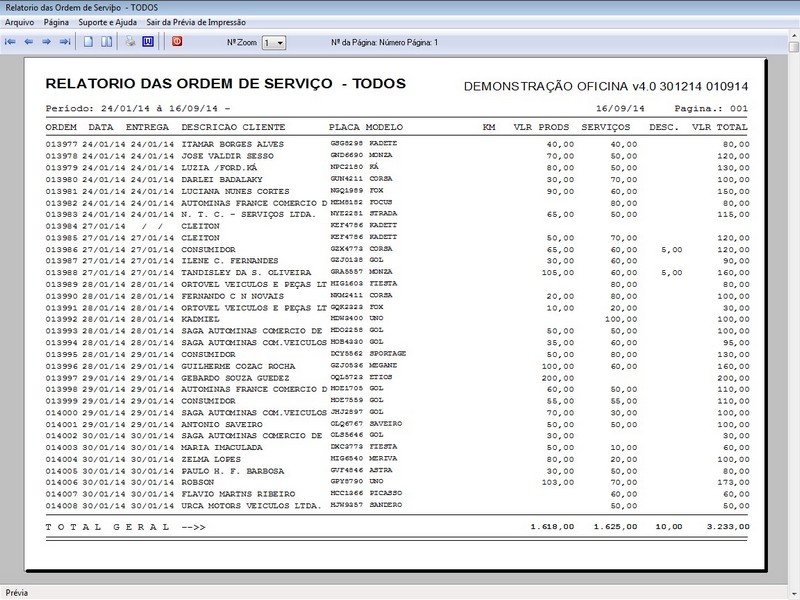
Task: Click client ROBSON
Action: [x=198, y=482]
